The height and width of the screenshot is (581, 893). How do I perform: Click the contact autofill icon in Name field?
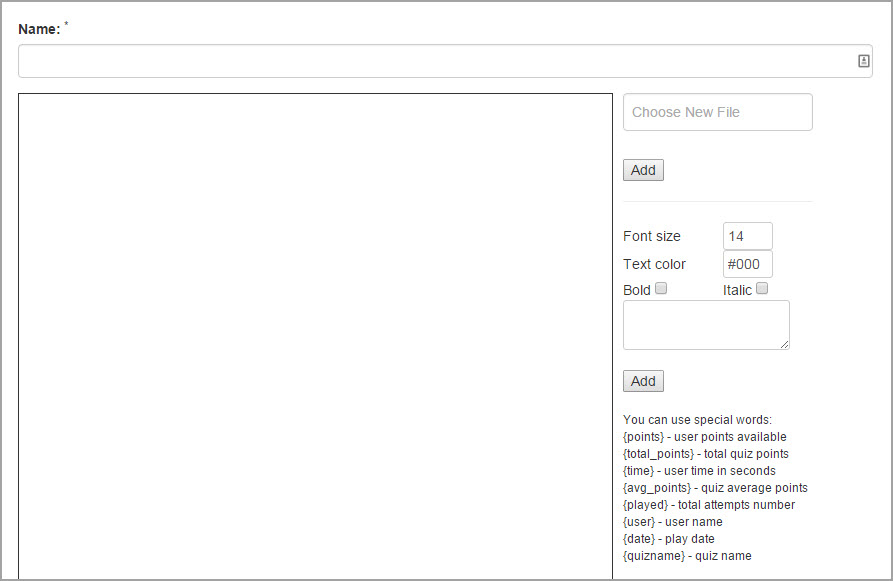coord(863,61)
